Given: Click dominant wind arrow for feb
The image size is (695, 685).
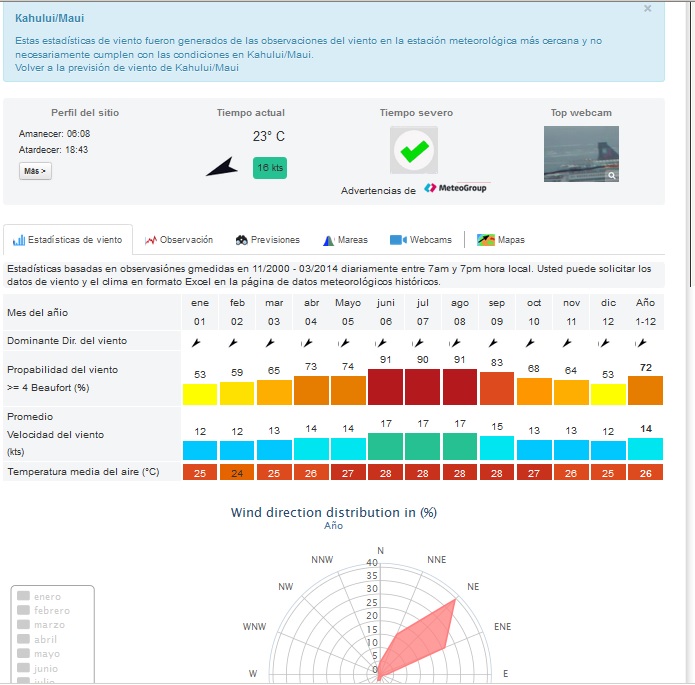Looking at the screenshot, I should pos(233,343).
